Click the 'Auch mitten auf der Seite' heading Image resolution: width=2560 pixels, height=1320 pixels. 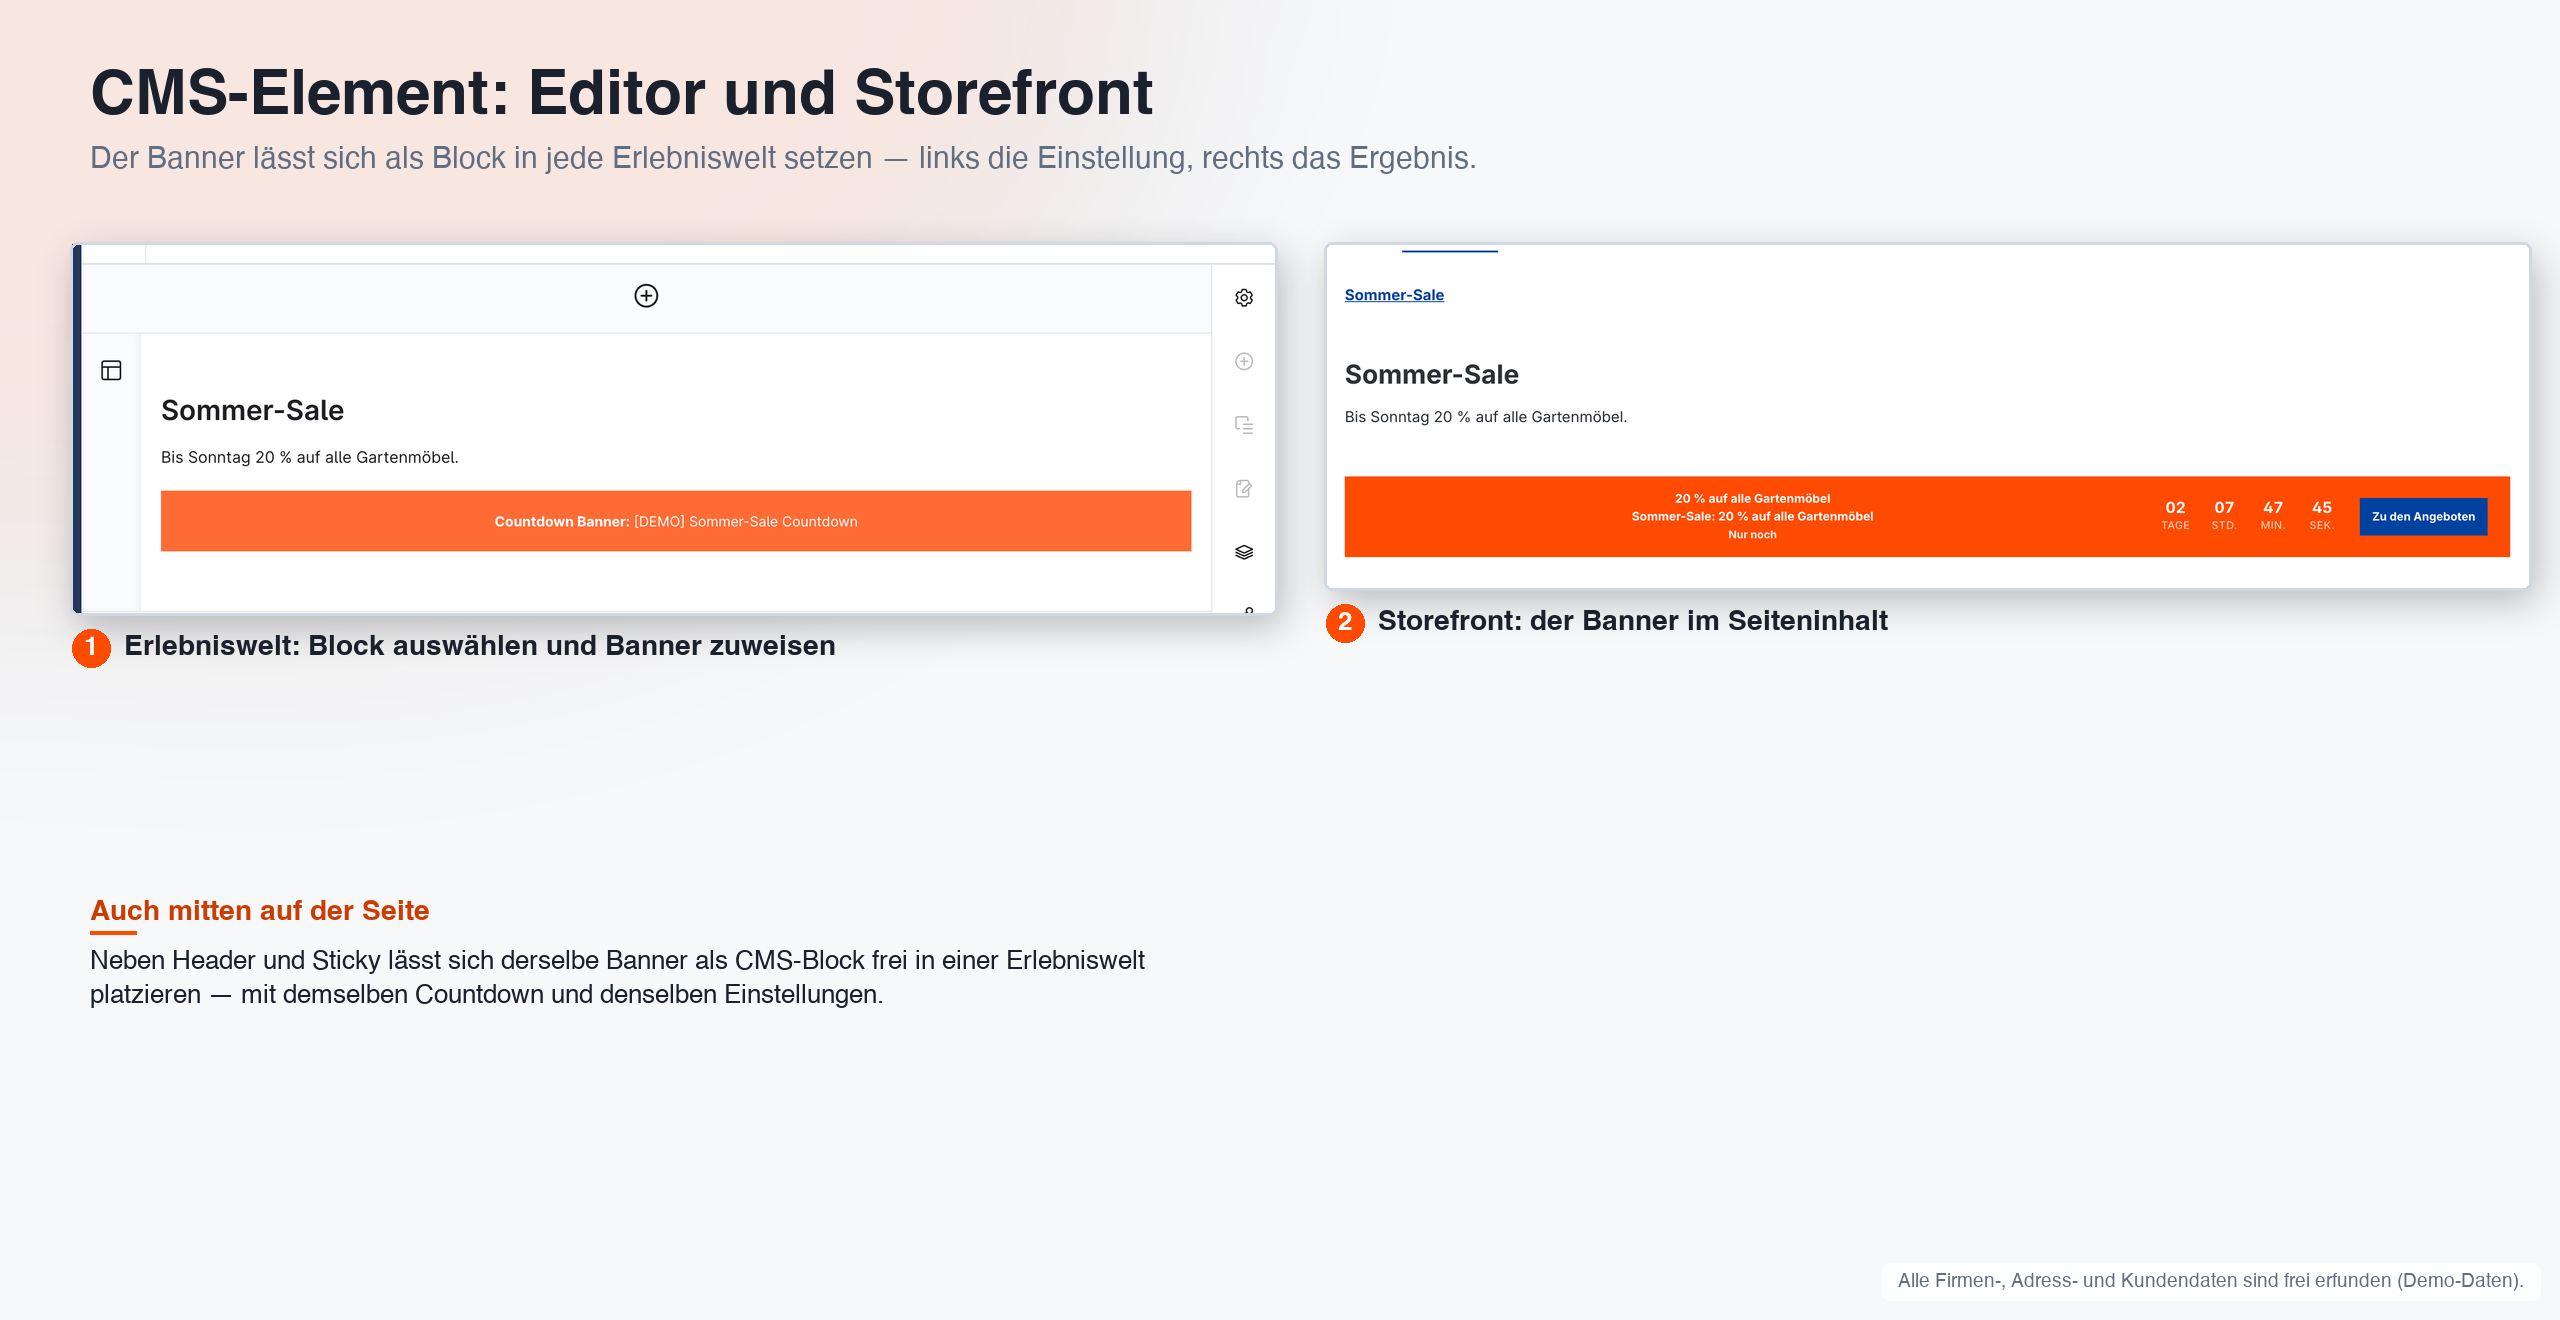pyautogui.click(x=260, y=911)
